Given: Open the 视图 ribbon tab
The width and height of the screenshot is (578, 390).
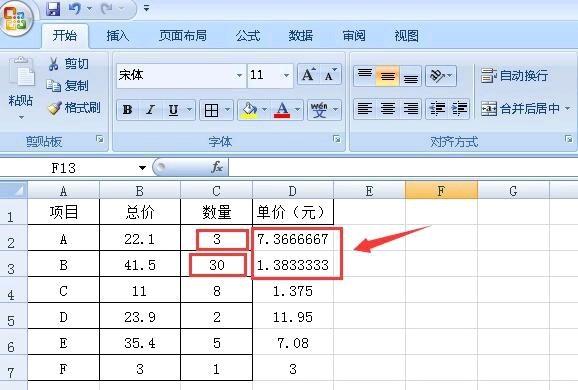Looking at the screenshot, I should point(407,36).
